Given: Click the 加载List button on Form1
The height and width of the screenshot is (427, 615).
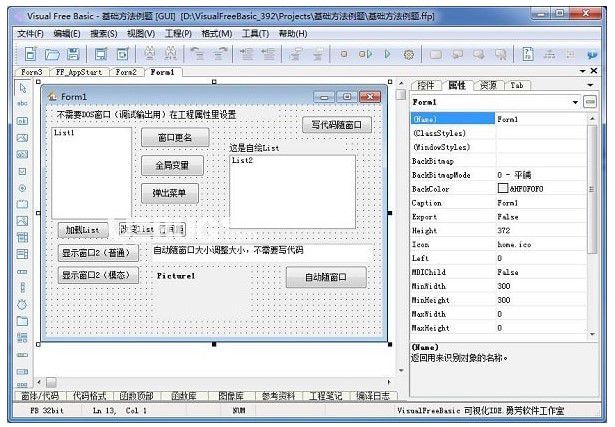Looking at the screenshot, I should (82, 230).
